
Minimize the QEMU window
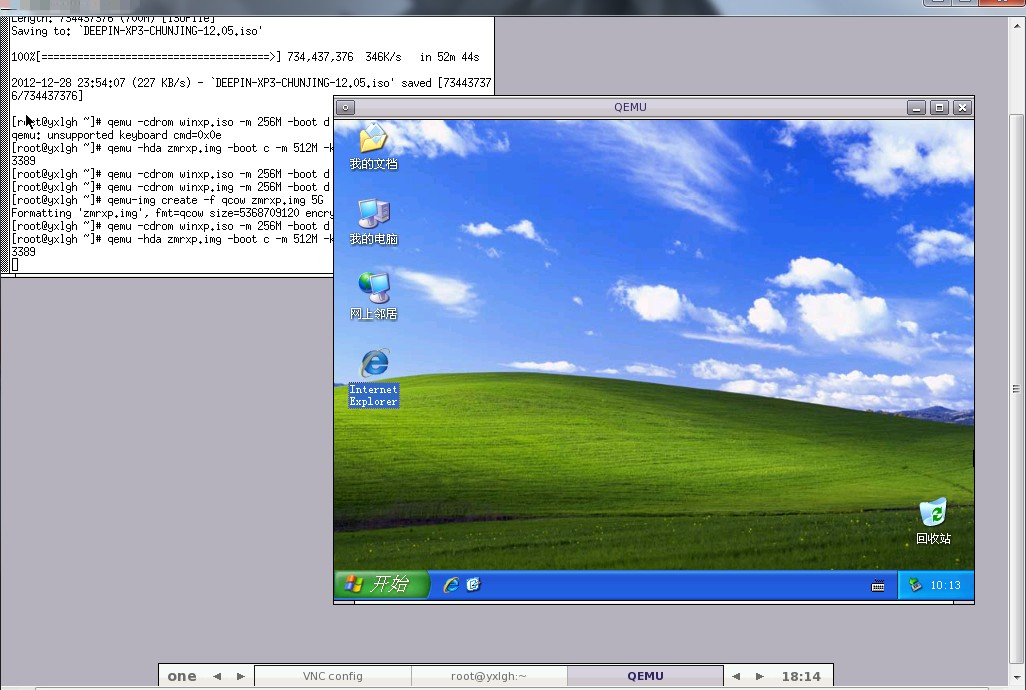[916, 107]
